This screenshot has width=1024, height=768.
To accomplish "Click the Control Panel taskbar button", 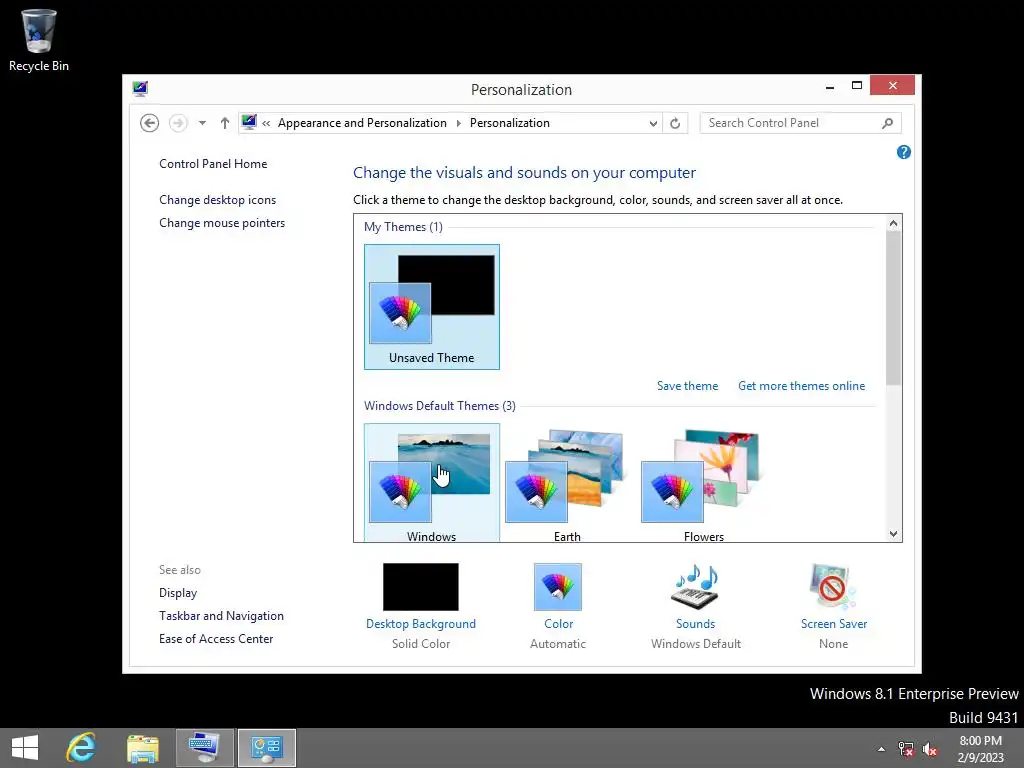I will [266, 748].
